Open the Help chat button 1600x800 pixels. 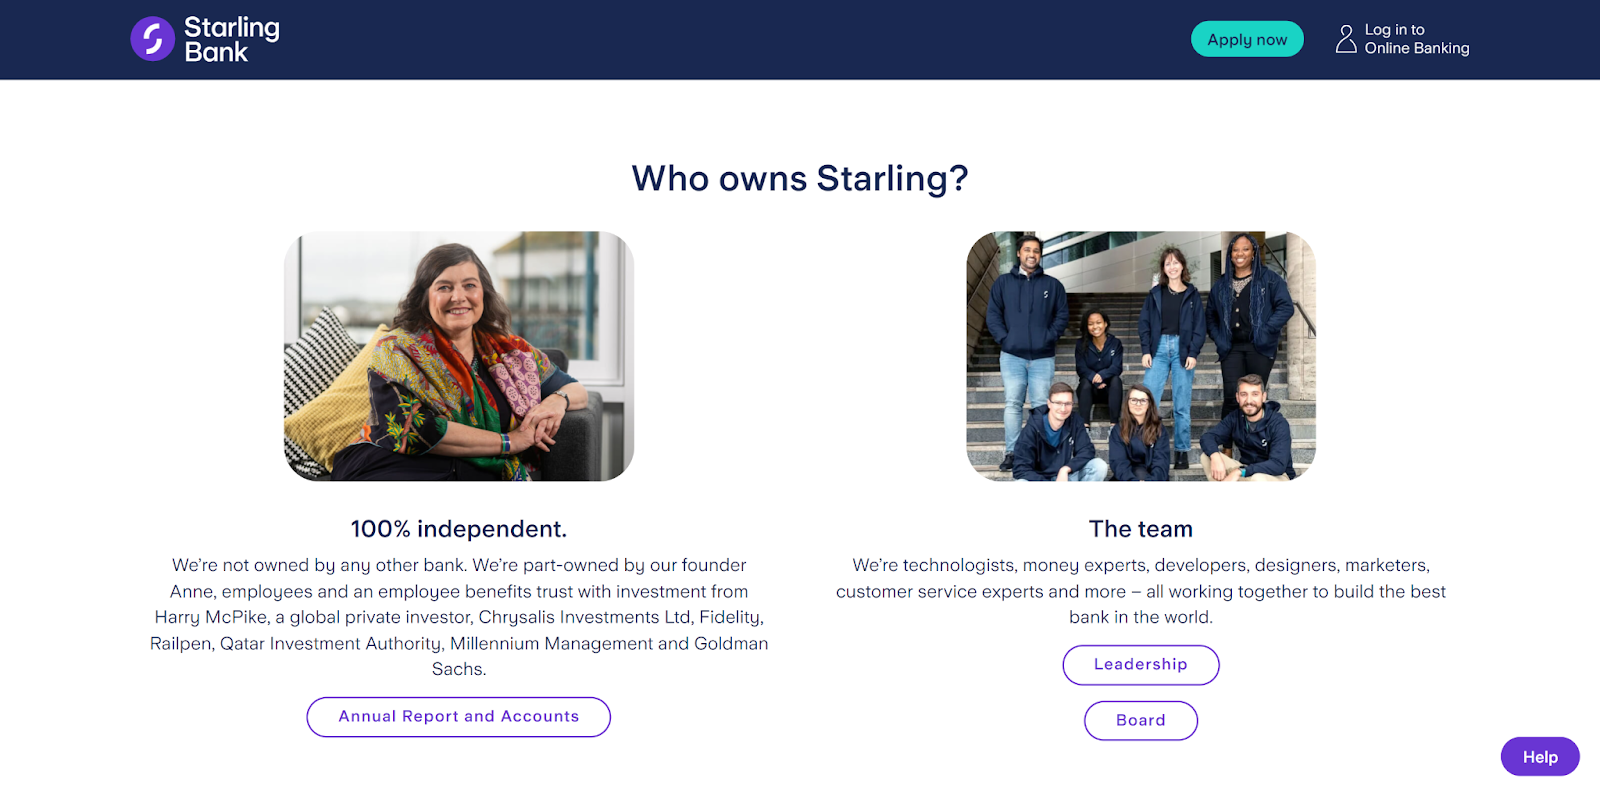click(x=1539, y=757)
